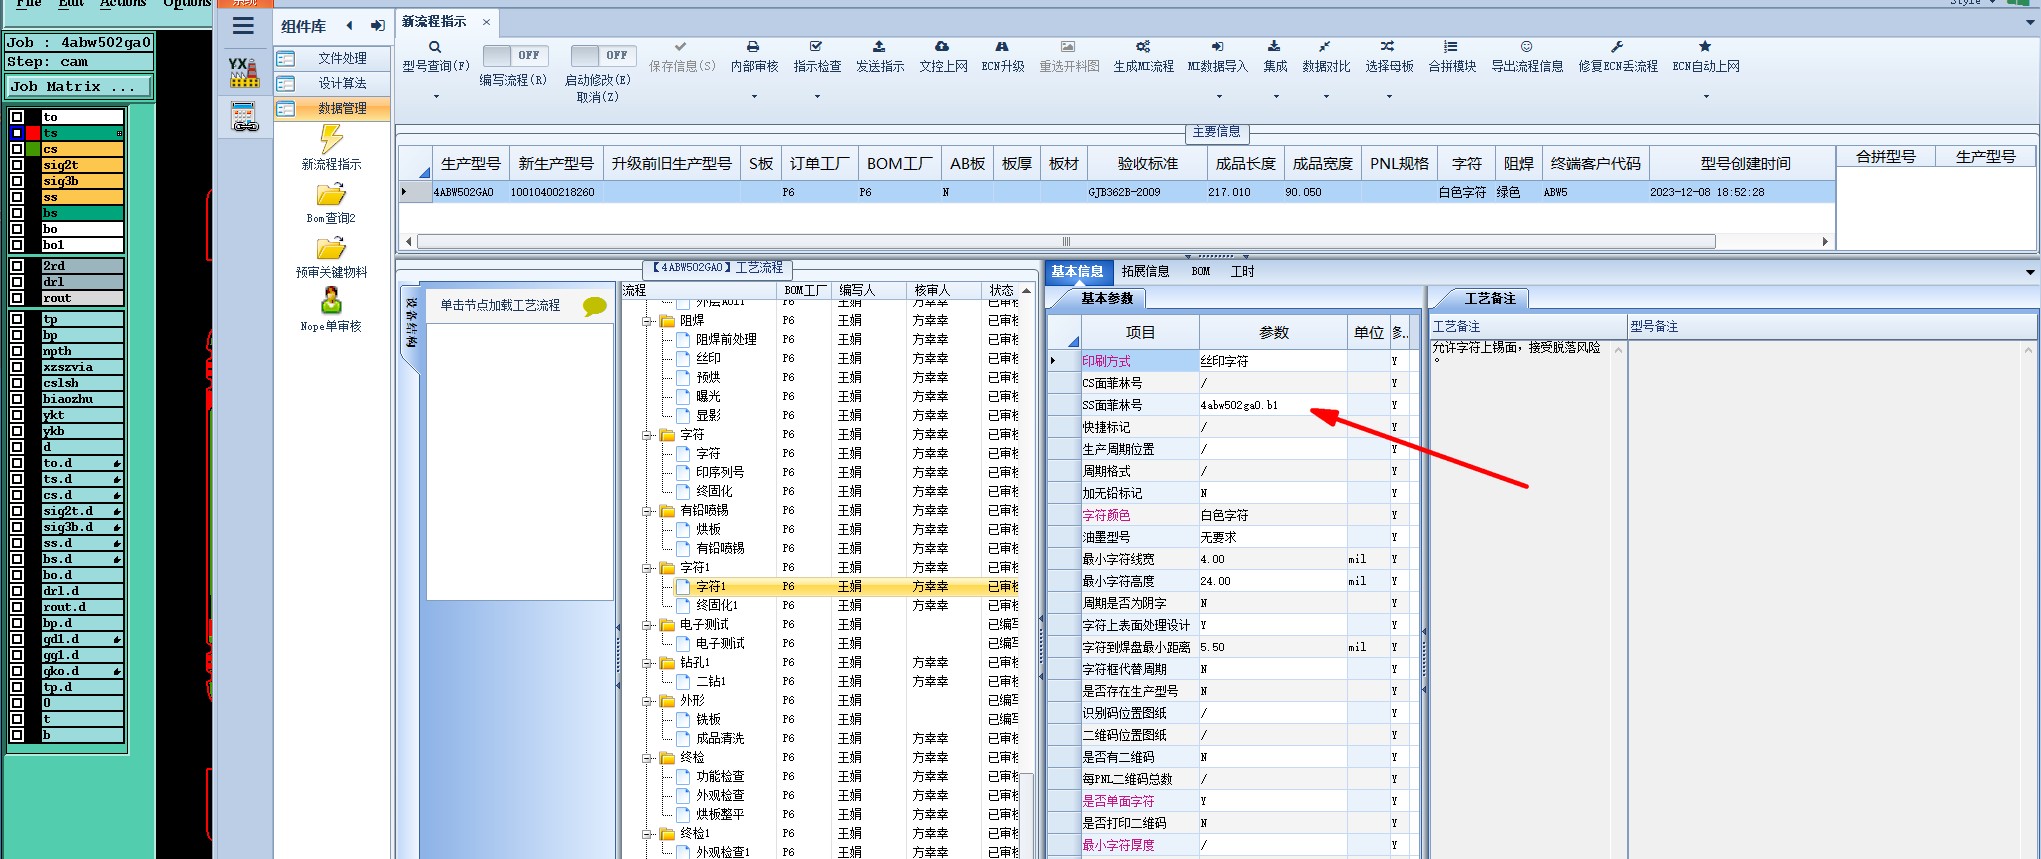Check the 'sig2t' layer checkbox
2041x859 pixels.
coord(16,165)
